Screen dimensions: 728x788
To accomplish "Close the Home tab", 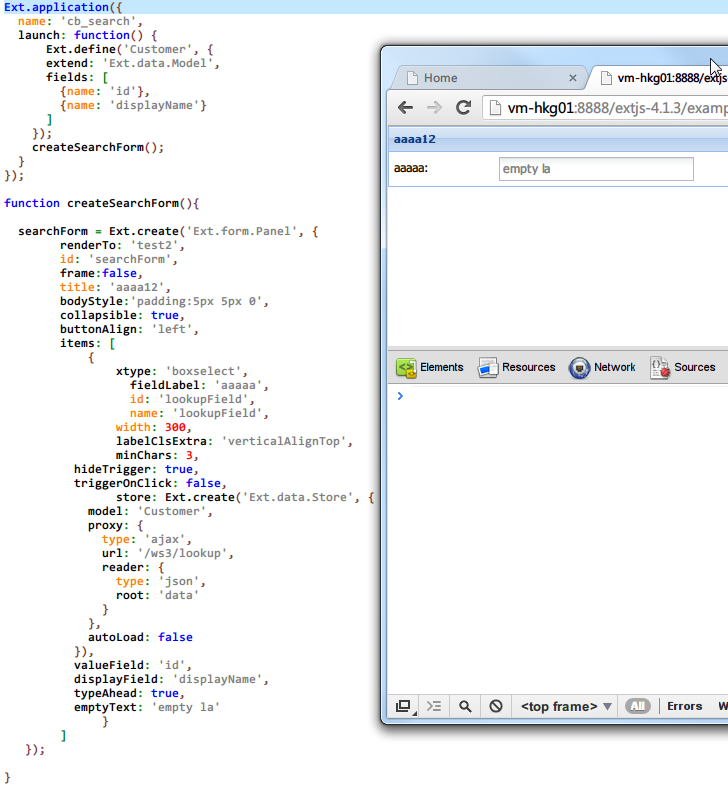I will [573, 78].
